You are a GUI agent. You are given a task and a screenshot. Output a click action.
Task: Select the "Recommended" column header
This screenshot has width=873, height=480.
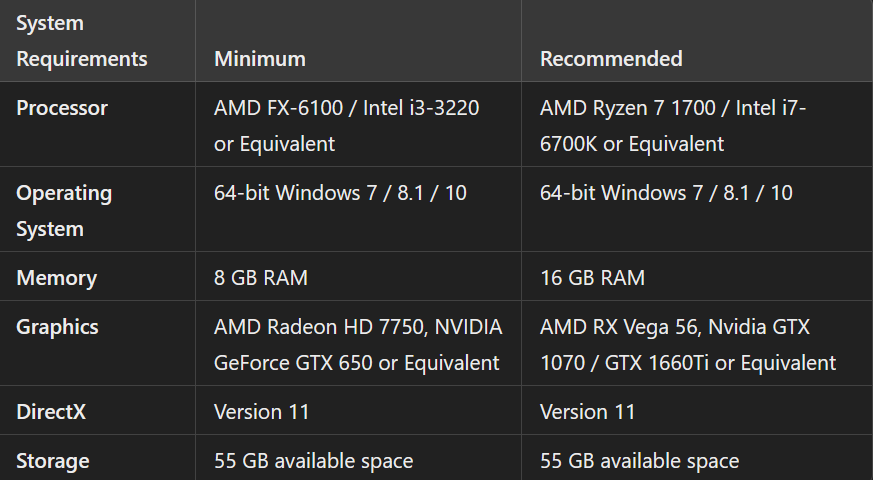(611, 59)
